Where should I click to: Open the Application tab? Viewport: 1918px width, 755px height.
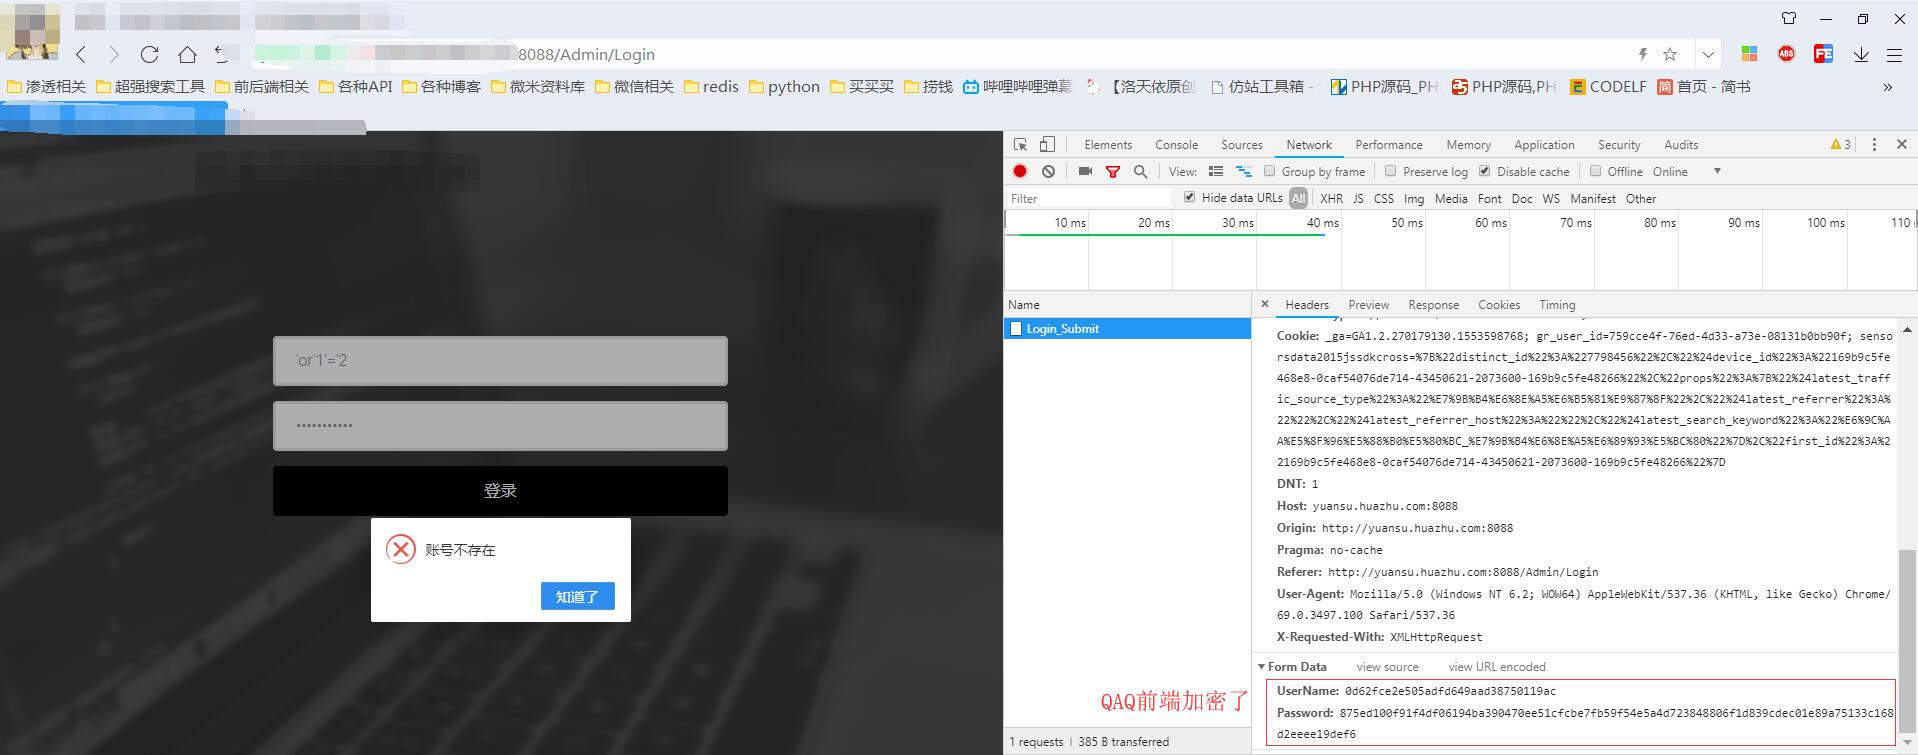pos(1544,145)
